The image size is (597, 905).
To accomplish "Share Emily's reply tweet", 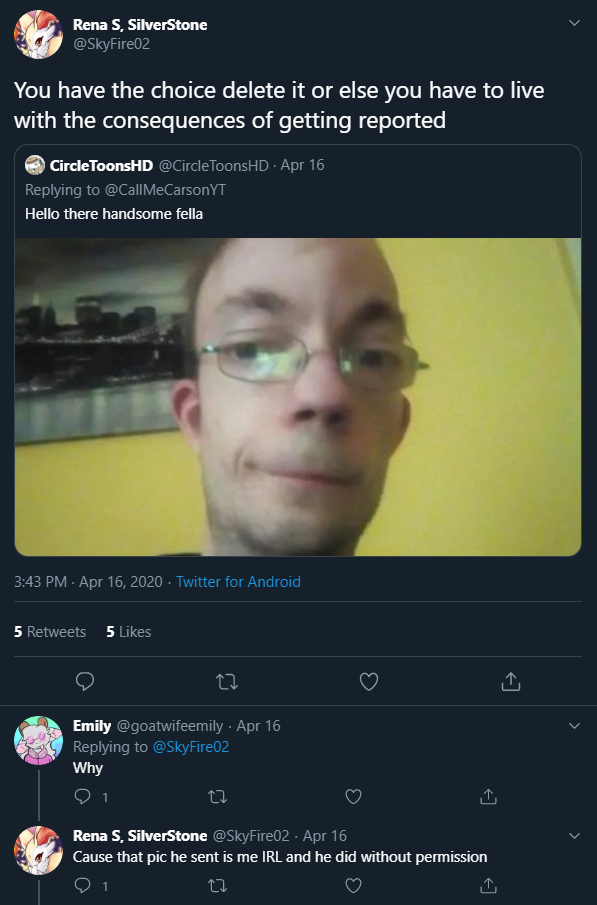I will [x=488, y=796].
